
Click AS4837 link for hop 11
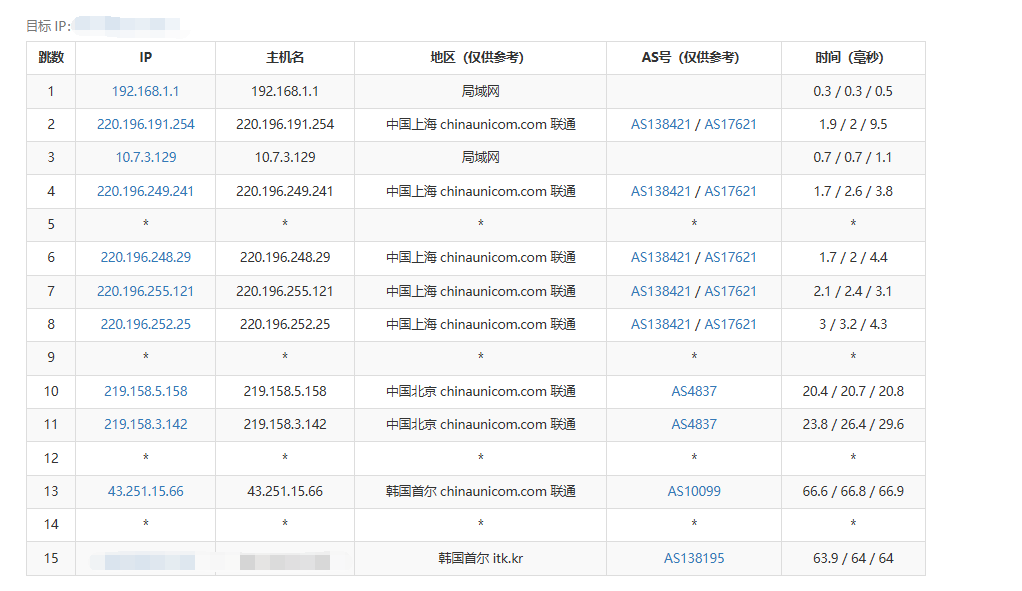(694, 424)
